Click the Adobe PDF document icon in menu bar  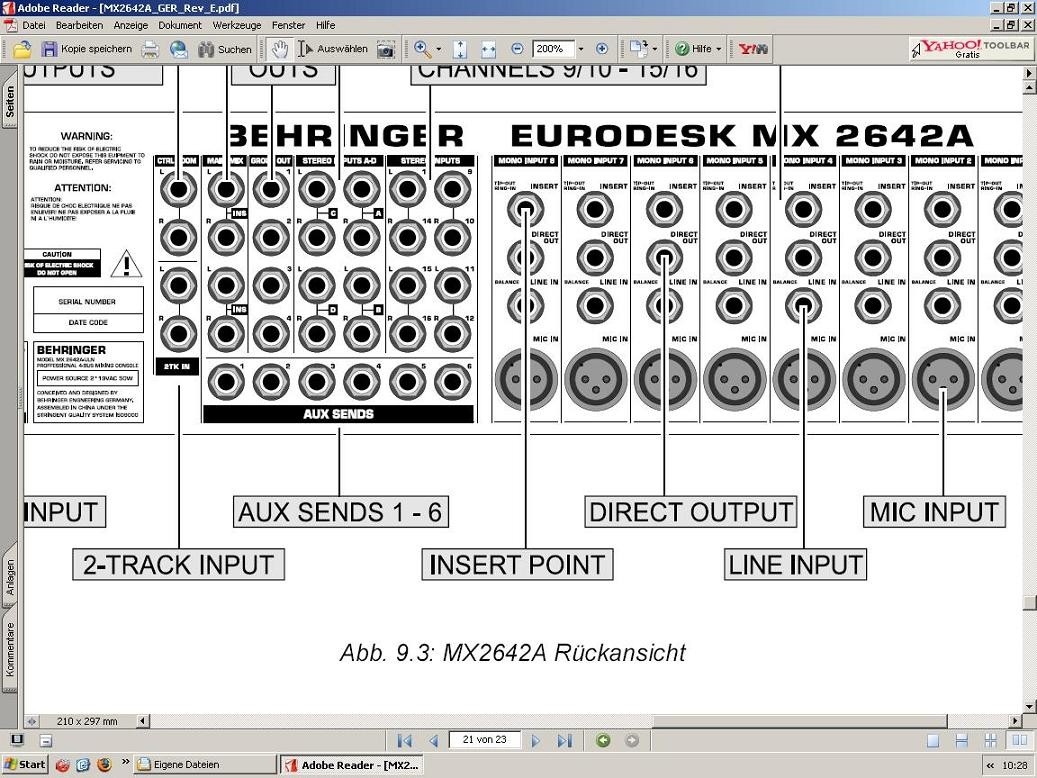(x=11, y=25)
